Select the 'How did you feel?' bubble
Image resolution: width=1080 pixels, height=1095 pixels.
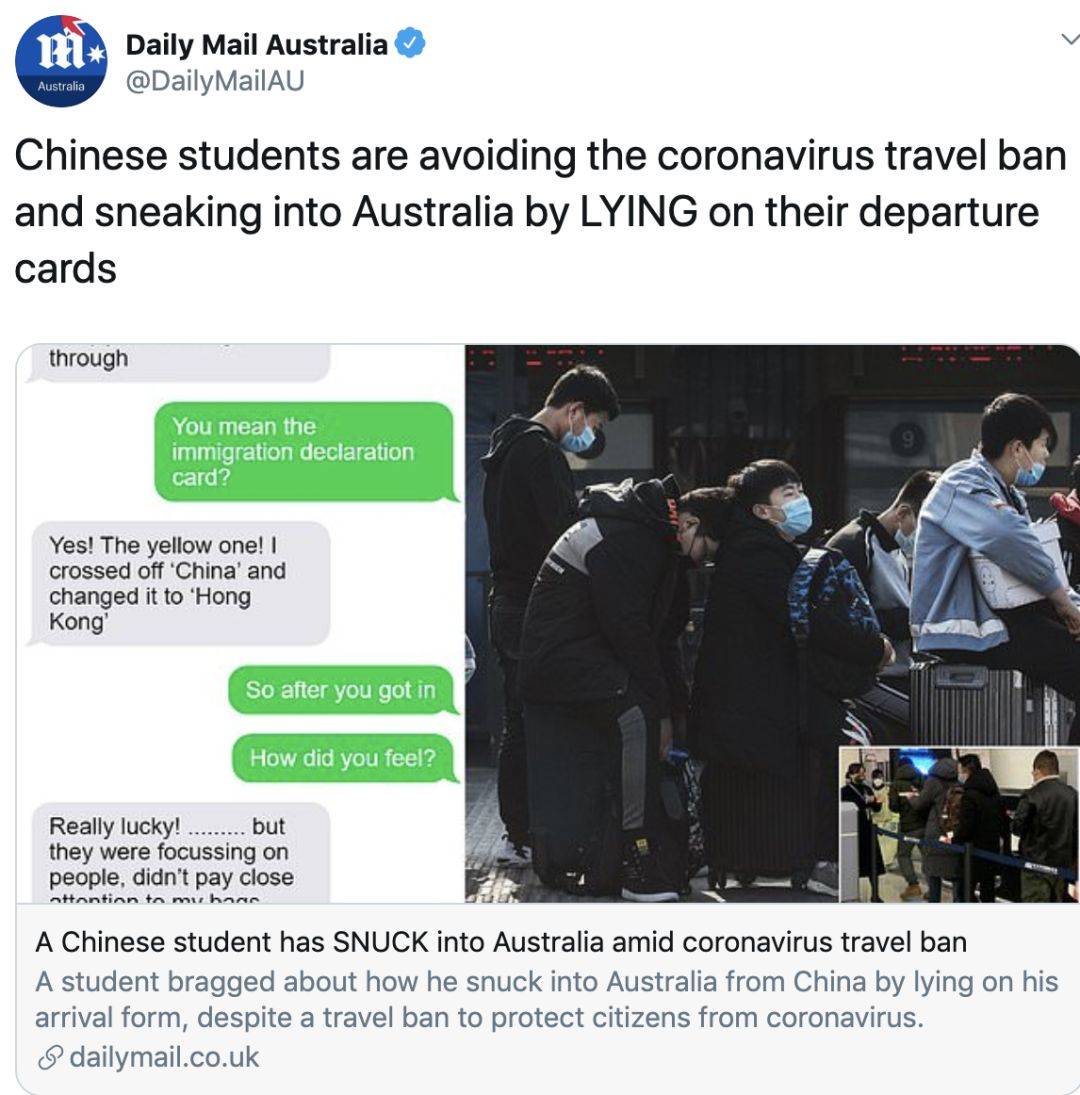pyautogui.click(x=343, y=758)
